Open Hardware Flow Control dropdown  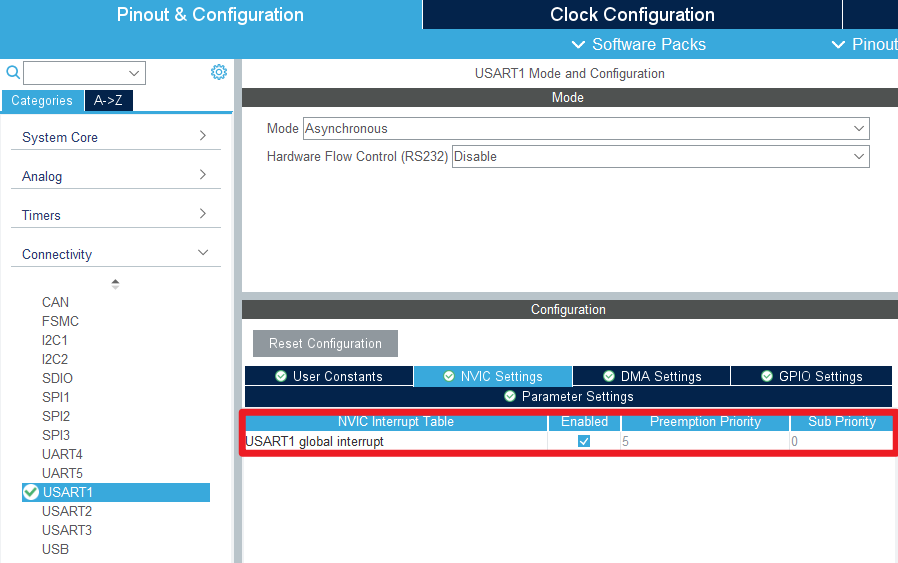[660, 156]
